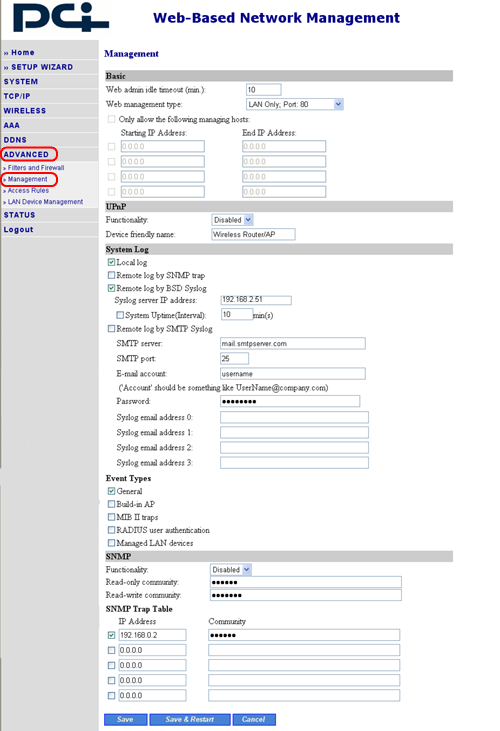The image size is (500, 731).
Task: Tick the first managing host row checkbox
Action: tap(111, 146)
